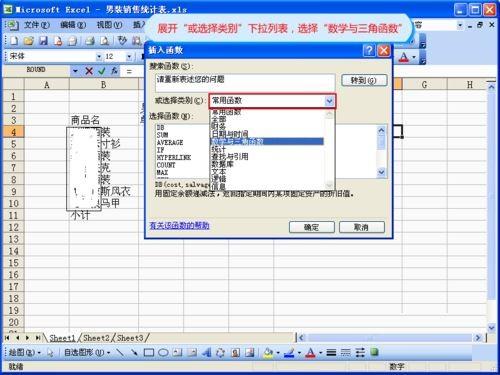
Task: Open the function help link
Action: coord(179,226)
